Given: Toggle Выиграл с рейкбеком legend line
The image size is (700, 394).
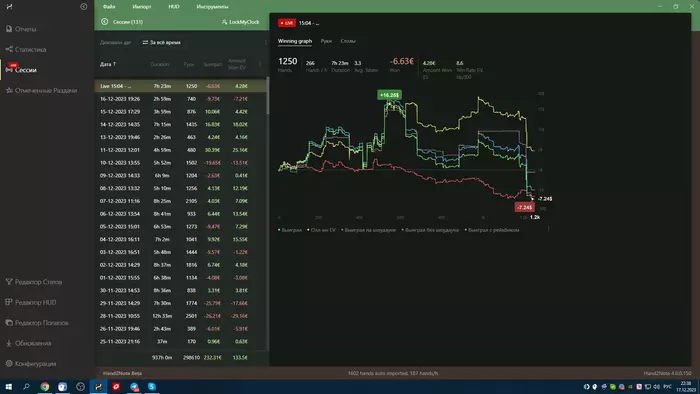Looking at the screenshot, I should 492,230.
